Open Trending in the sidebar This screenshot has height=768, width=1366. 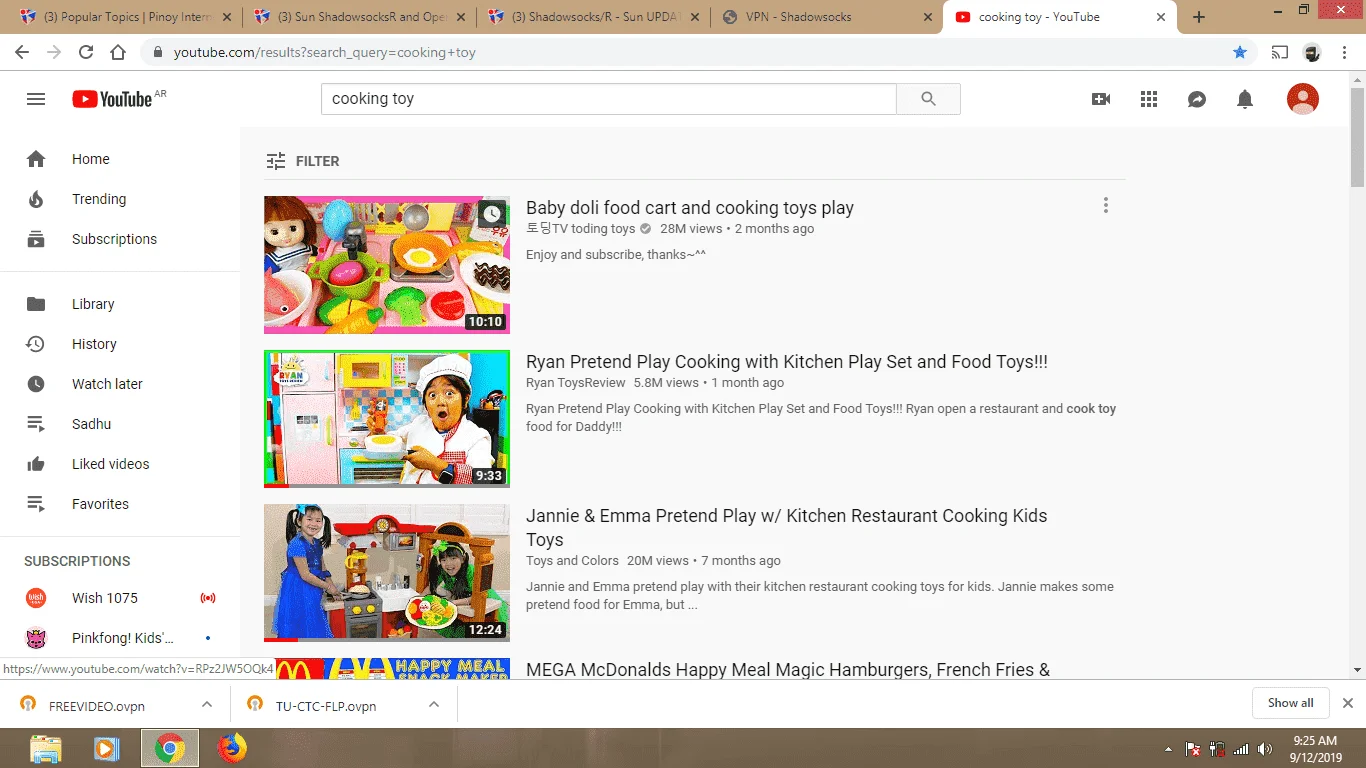(x=120, y=199)
